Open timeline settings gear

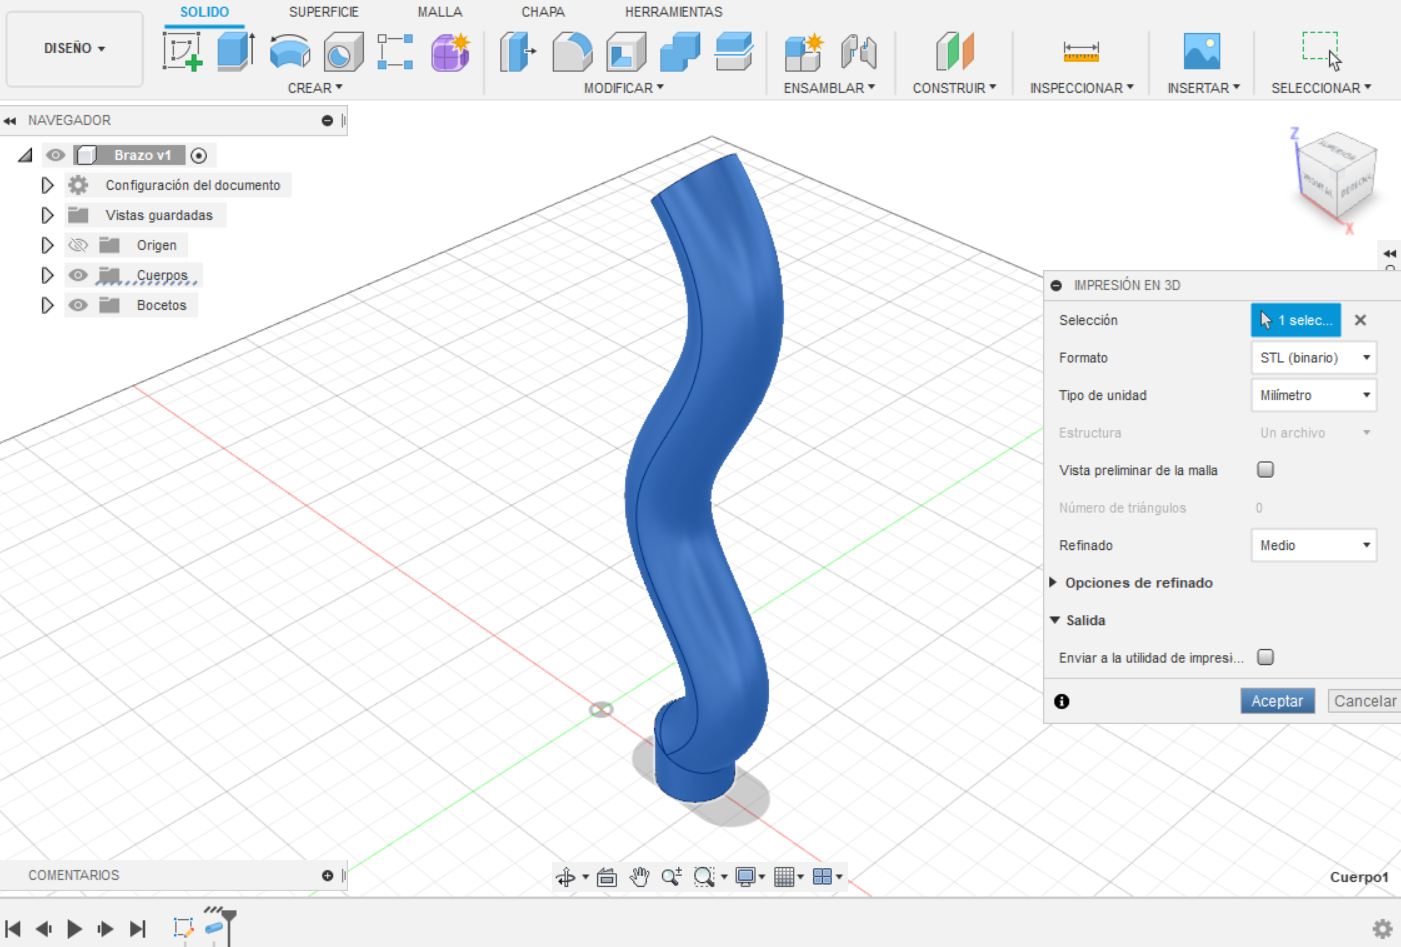tap(1382, 929)
